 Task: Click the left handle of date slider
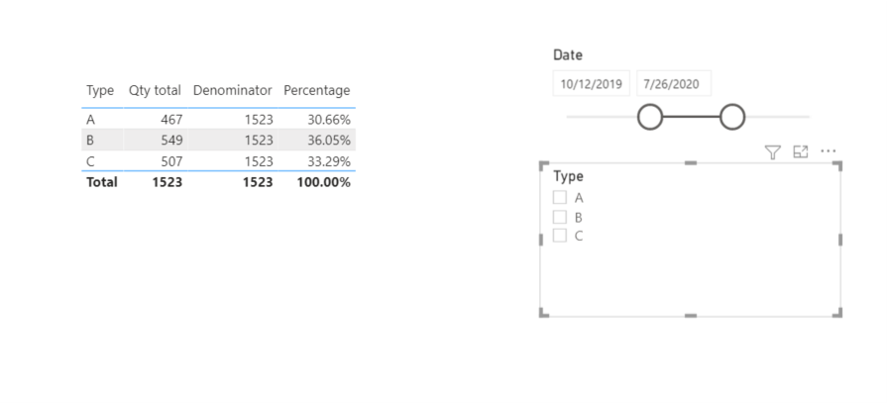click(650, 117)
